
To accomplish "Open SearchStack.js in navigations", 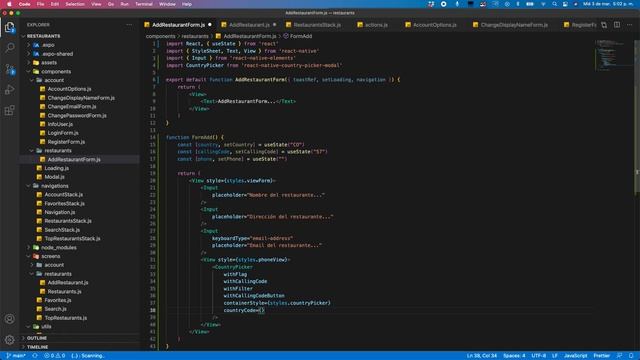I will click(62, 230).
